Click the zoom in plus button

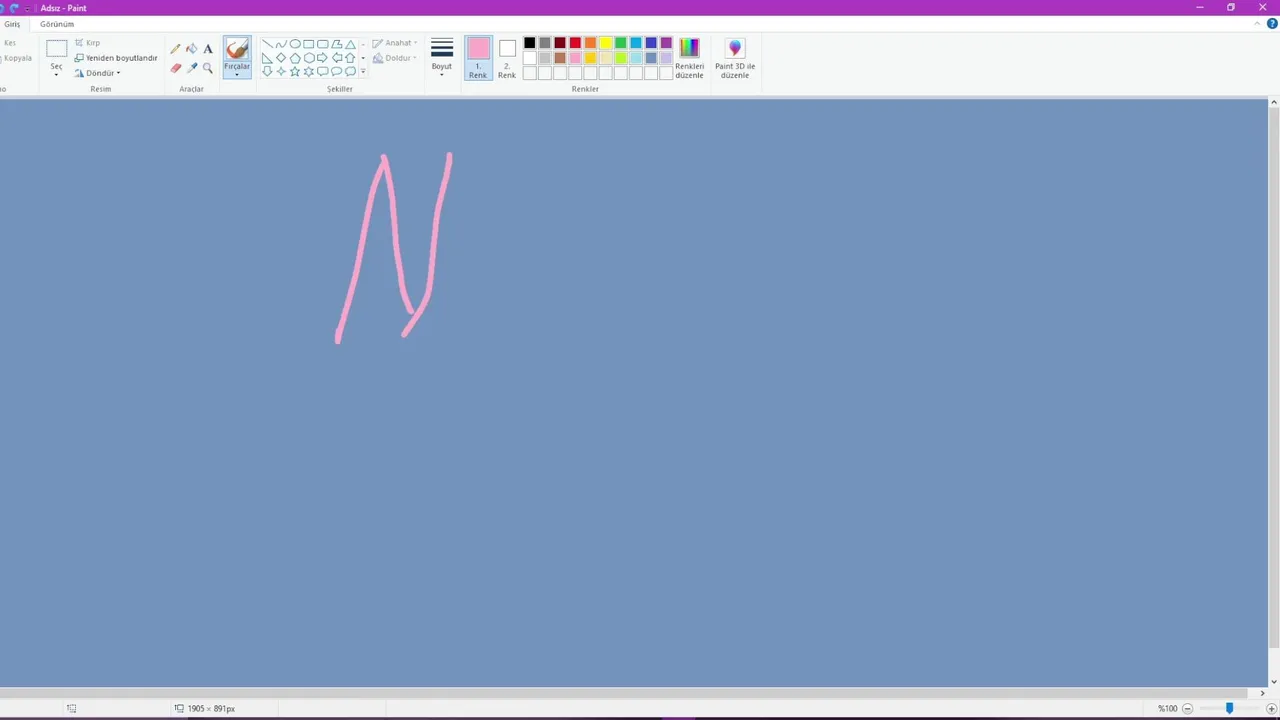[x=1271, y=708]
